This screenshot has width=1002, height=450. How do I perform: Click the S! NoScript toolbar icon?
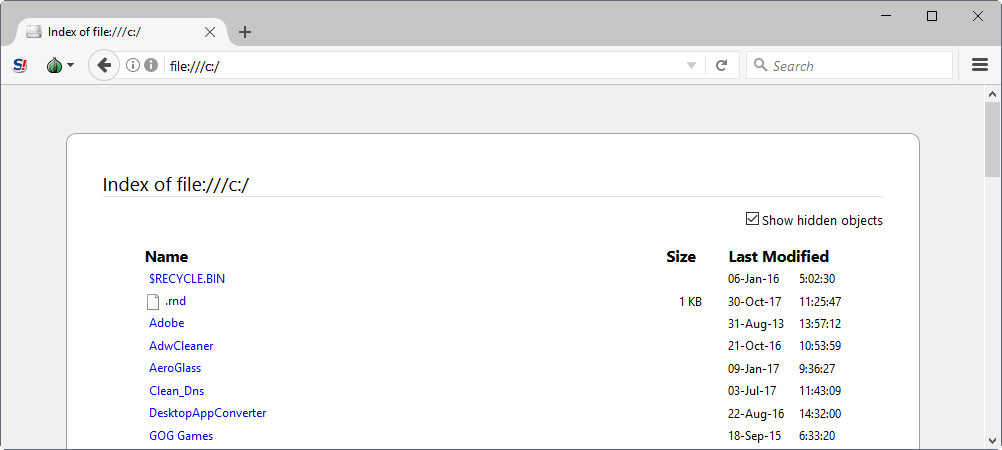click(x=20, y=66)
